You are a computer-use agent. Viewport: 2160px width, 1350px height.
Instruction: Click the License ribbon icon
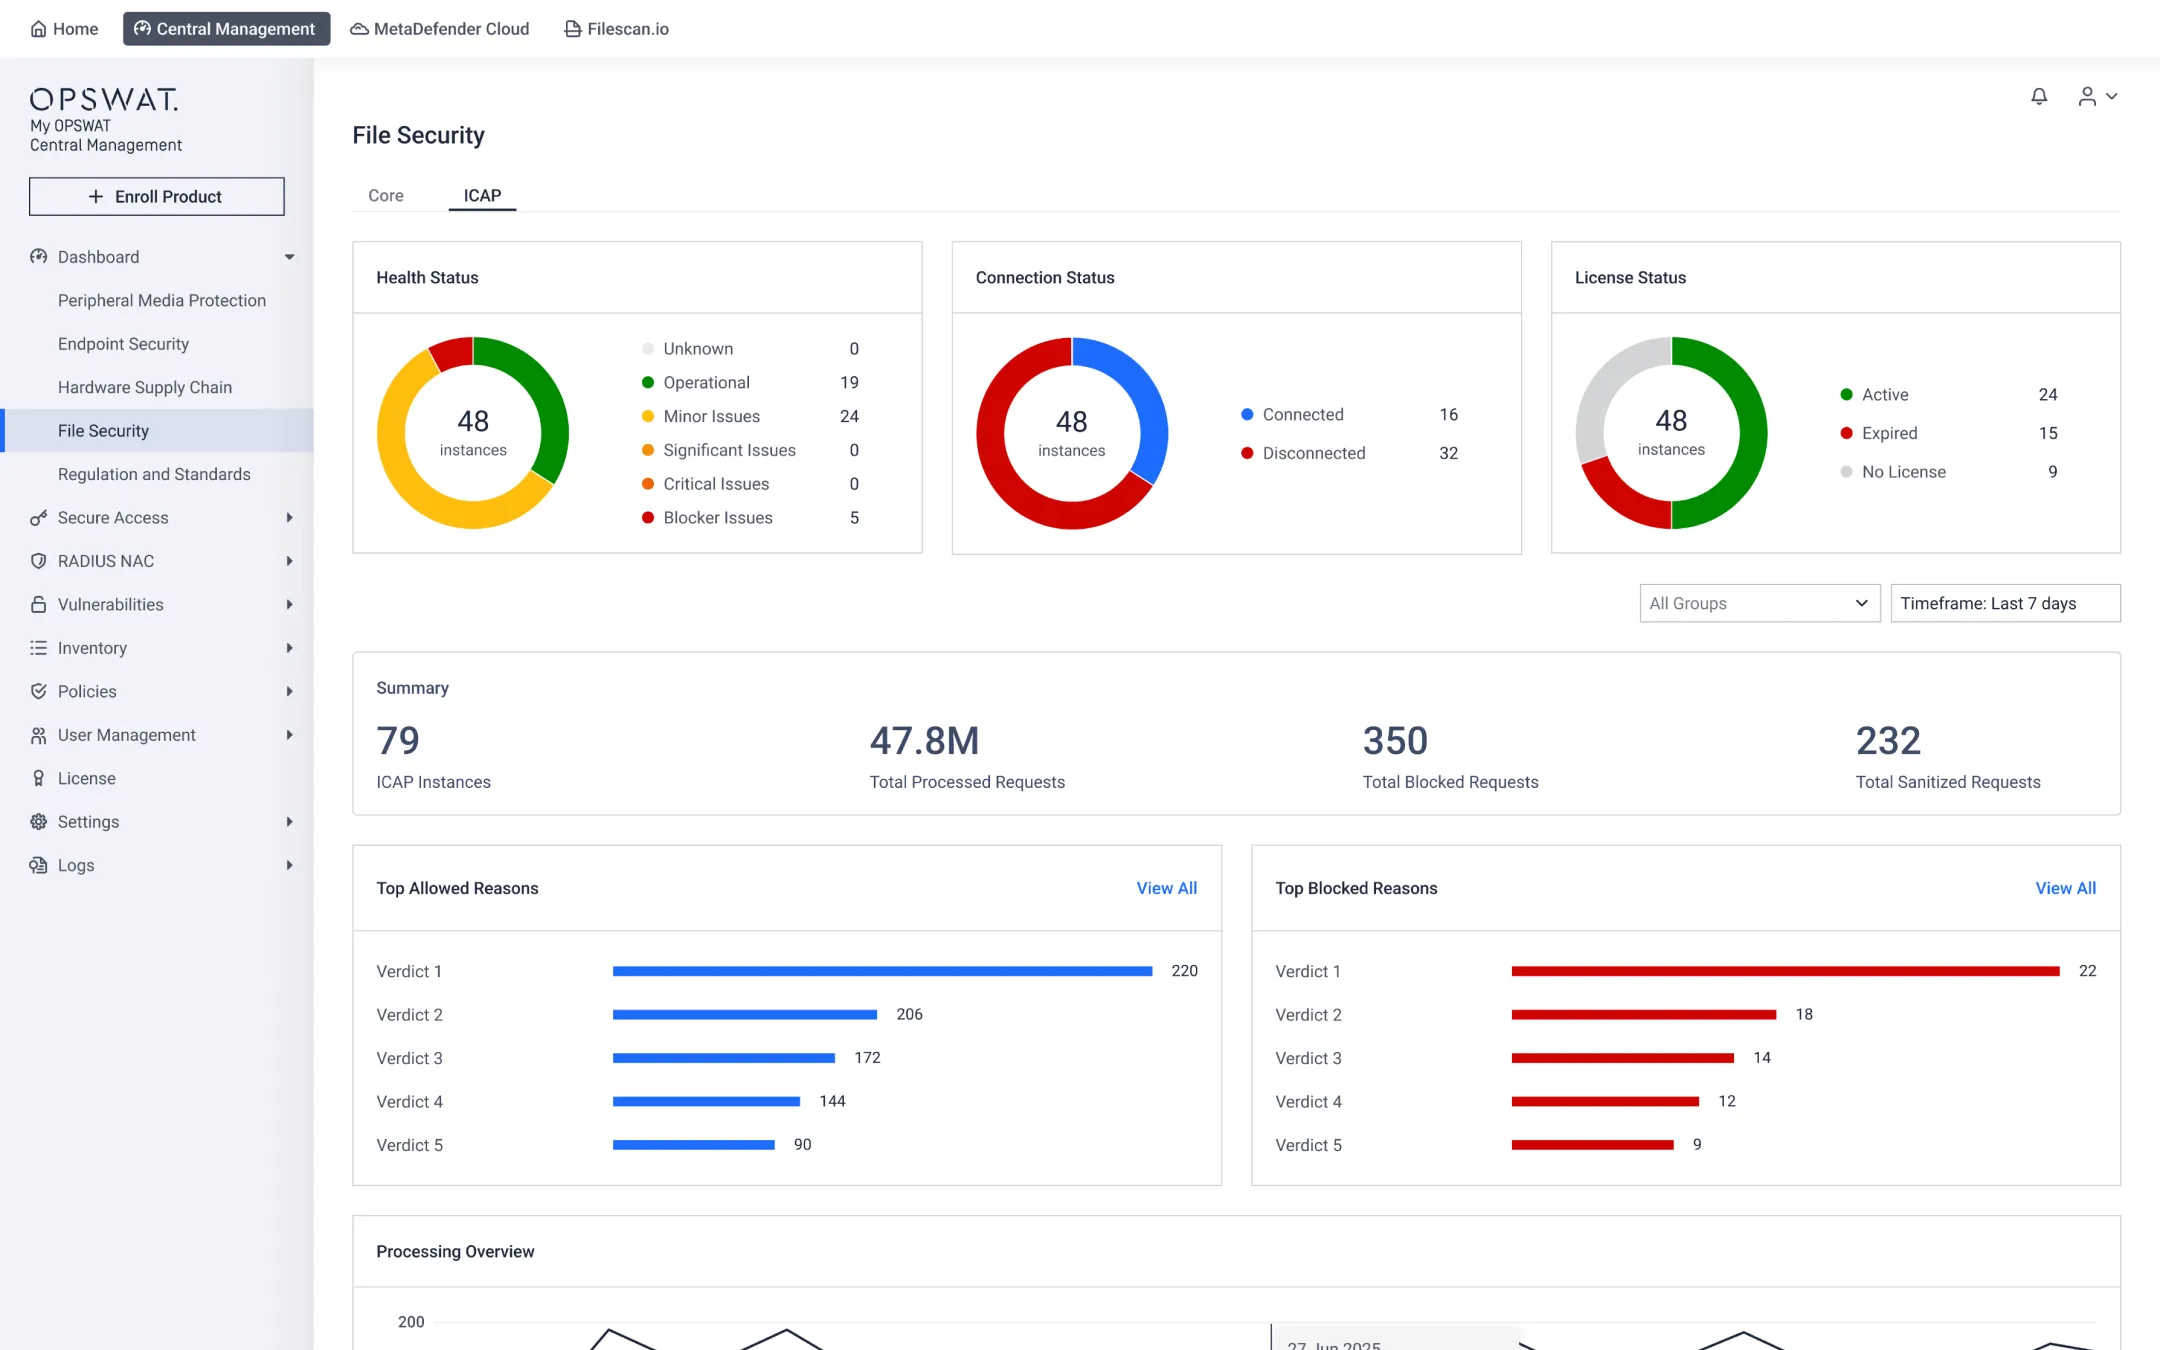38,778
